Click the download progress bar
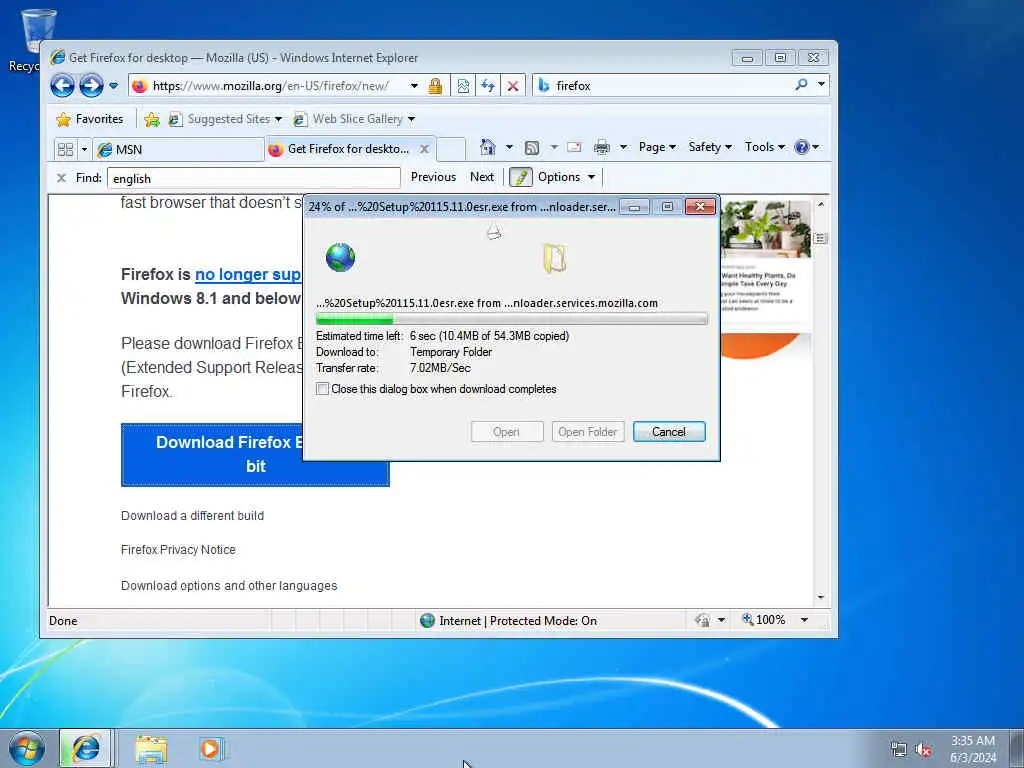Screen dimensions: 1024x768 pyautogui.click(x=511, y=319)
